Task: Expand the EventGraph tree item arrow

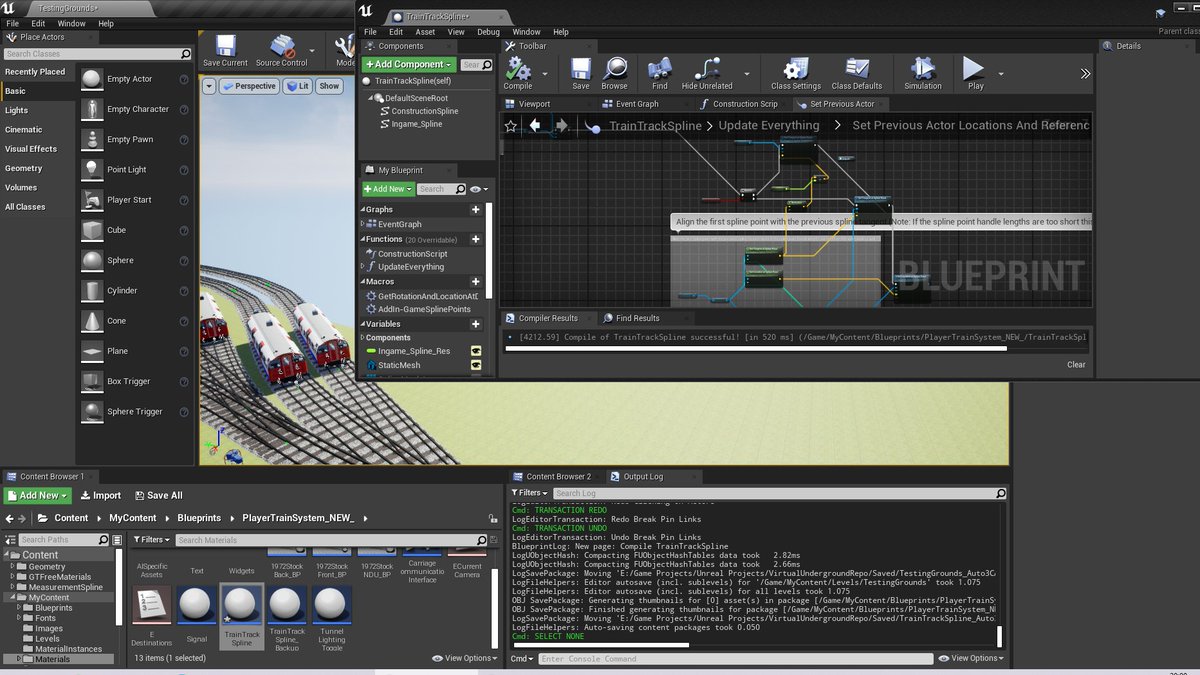Action: point(364,225)
